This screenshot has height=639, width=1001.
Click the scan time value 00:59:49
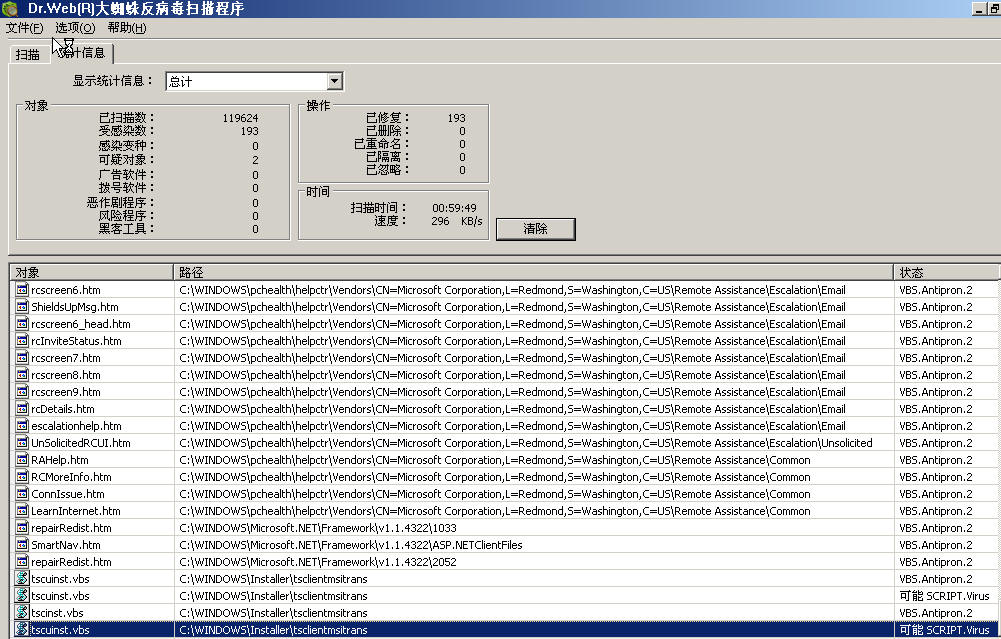point(454,208)
